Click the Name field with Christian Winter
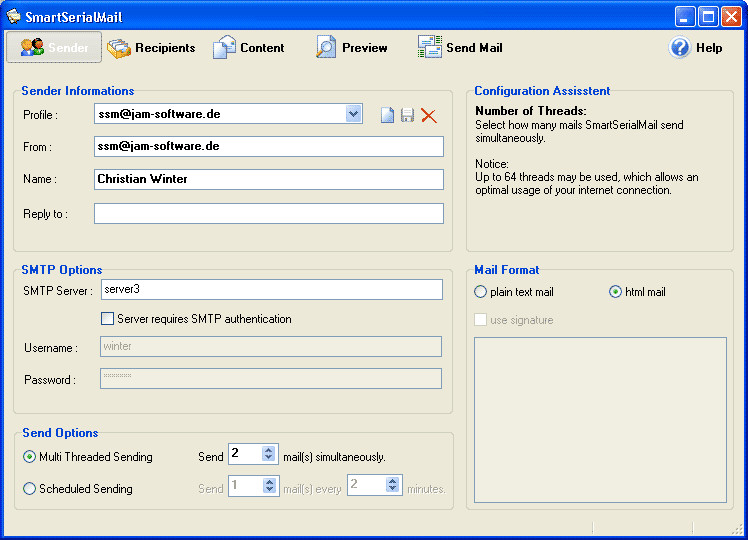The height and width of the screenshot is (540, 748). click(x=269, y=179)
